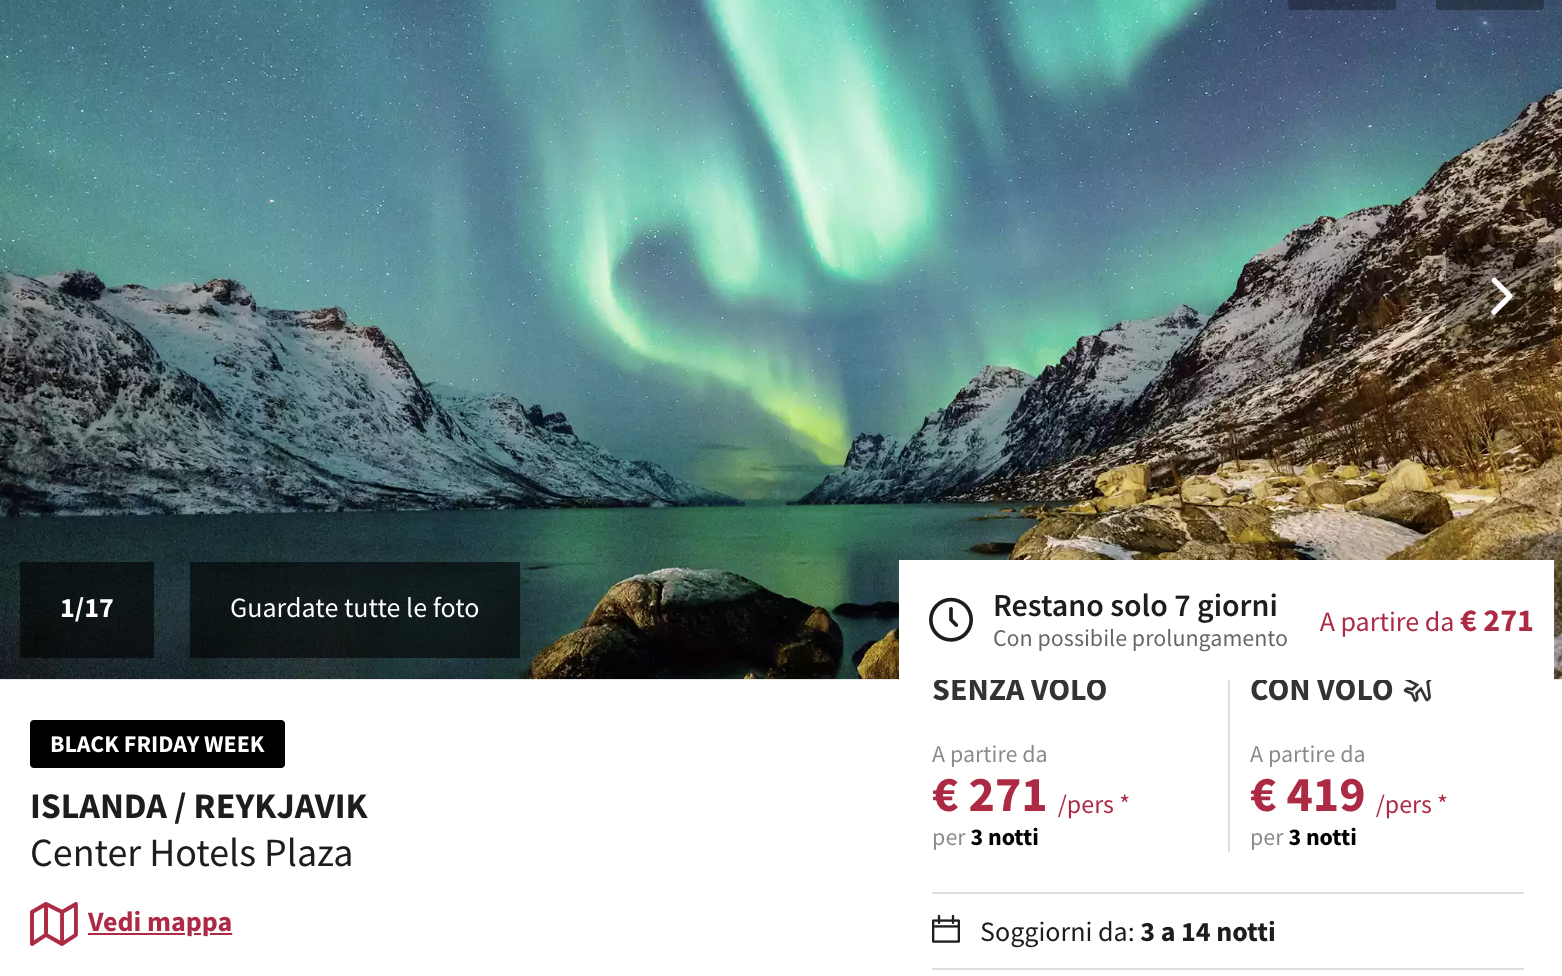Choose the CON VOLO option

tap(1321, 690)
